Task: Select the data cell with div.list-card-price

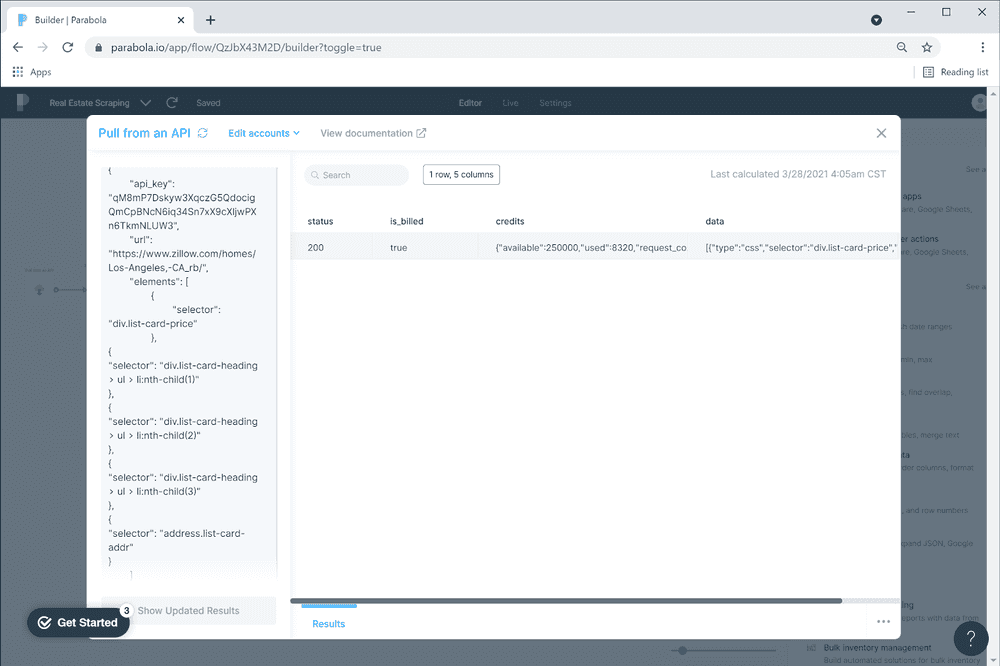Action: pyautogui.click(x=801, y=248)
